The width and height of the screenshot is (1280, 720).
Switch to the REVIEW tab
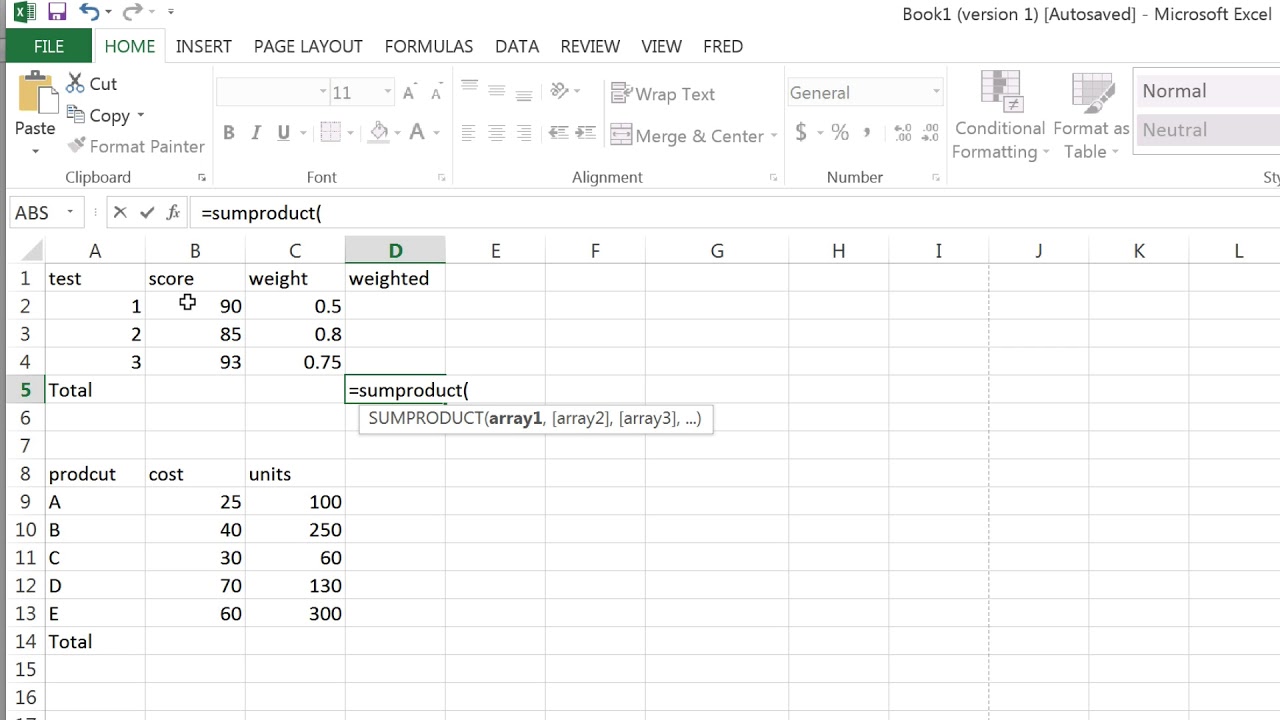pyautogui.click(x=590, y=46)
